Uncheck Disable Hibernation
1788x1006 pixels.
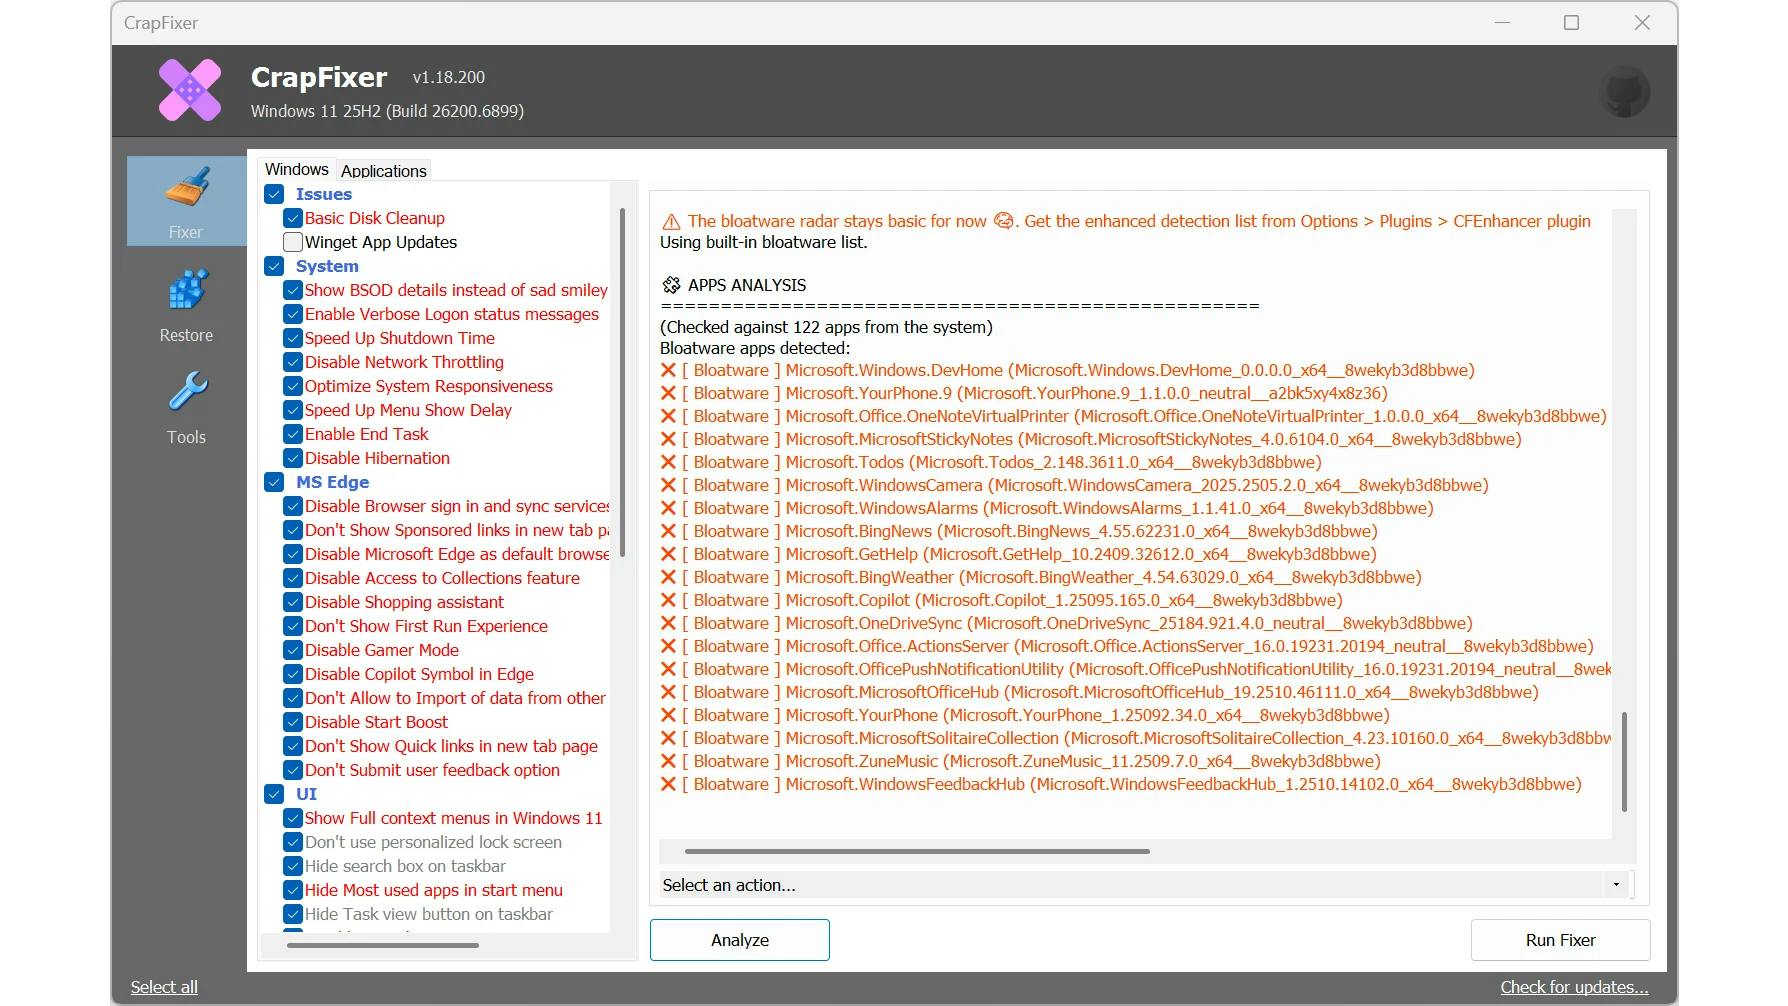(293, 458)
